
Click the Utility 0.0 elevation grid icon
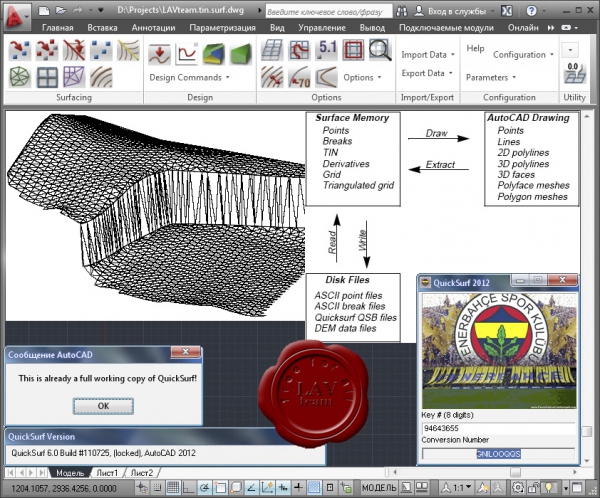tap(574, 73)
